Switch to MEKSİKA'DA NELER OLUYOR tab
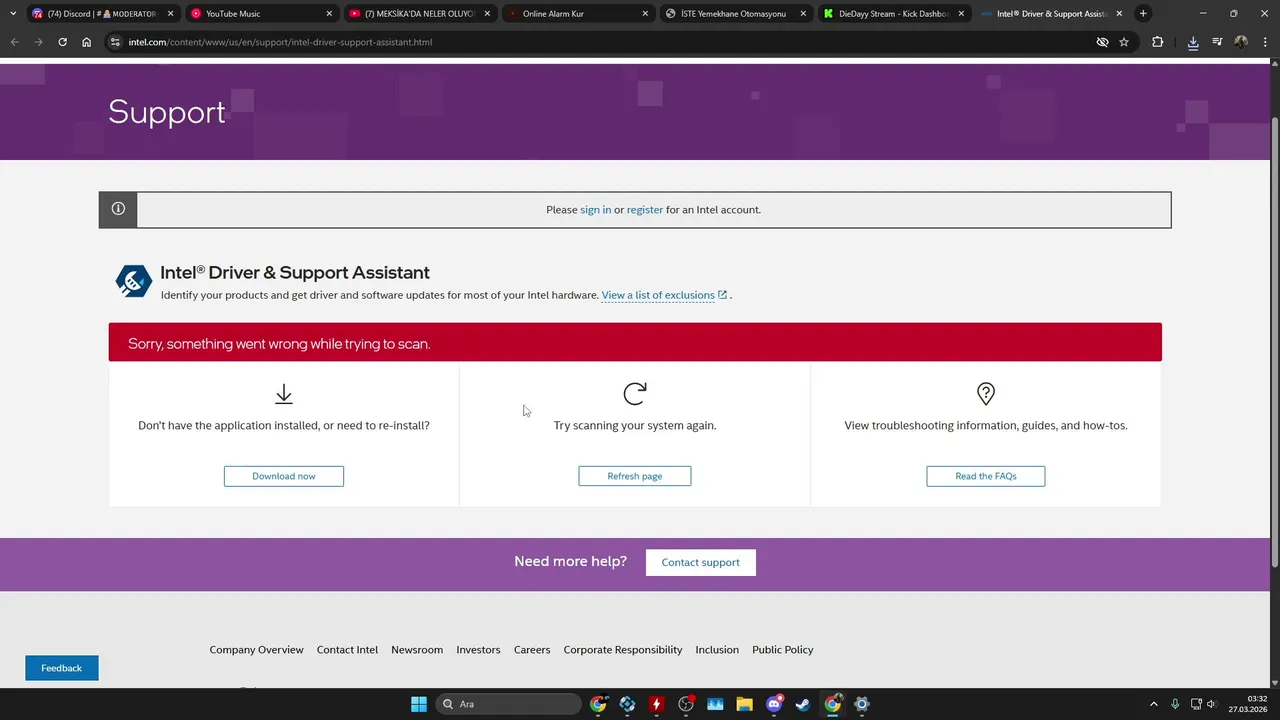The image size is (1280, 720). click(418, 14)
